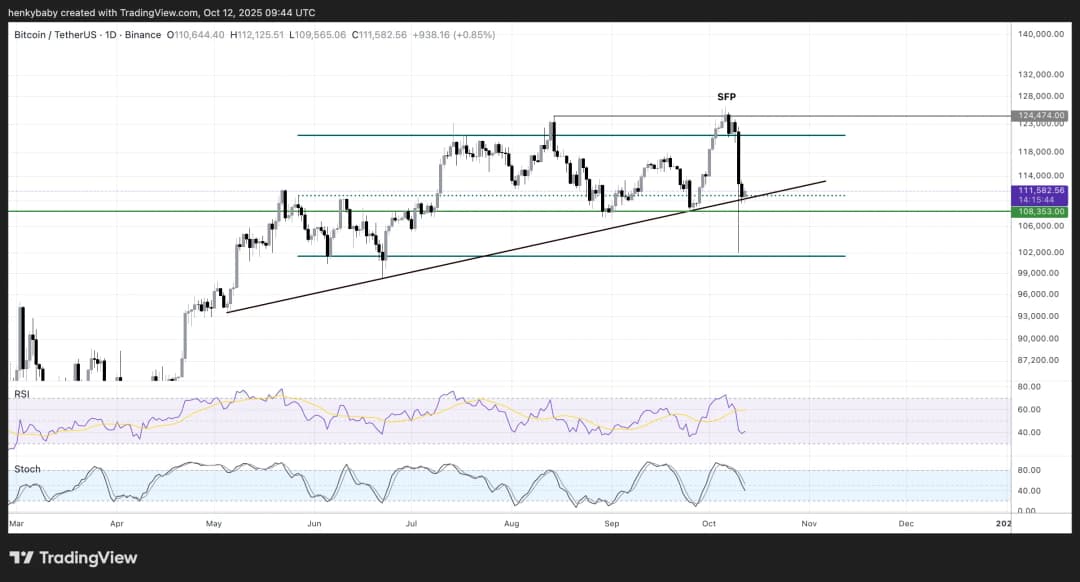The height and width of the screenshot is (582, 1080).
Task: Click the 140,000.00 price axis label
Action: point(1041,34)
